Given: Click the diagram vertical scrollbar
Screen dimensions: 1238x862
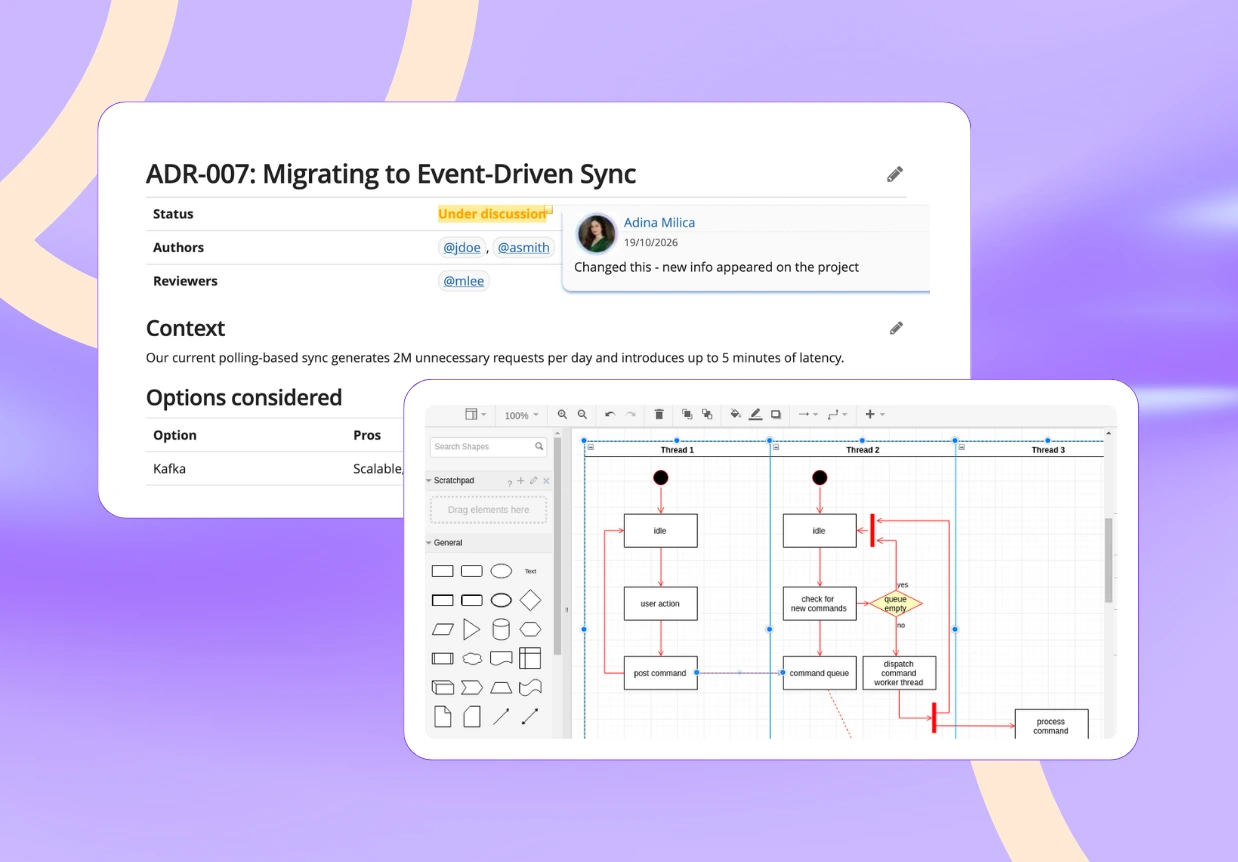Looking at the screenshot, I should [x=1108, y=560].
